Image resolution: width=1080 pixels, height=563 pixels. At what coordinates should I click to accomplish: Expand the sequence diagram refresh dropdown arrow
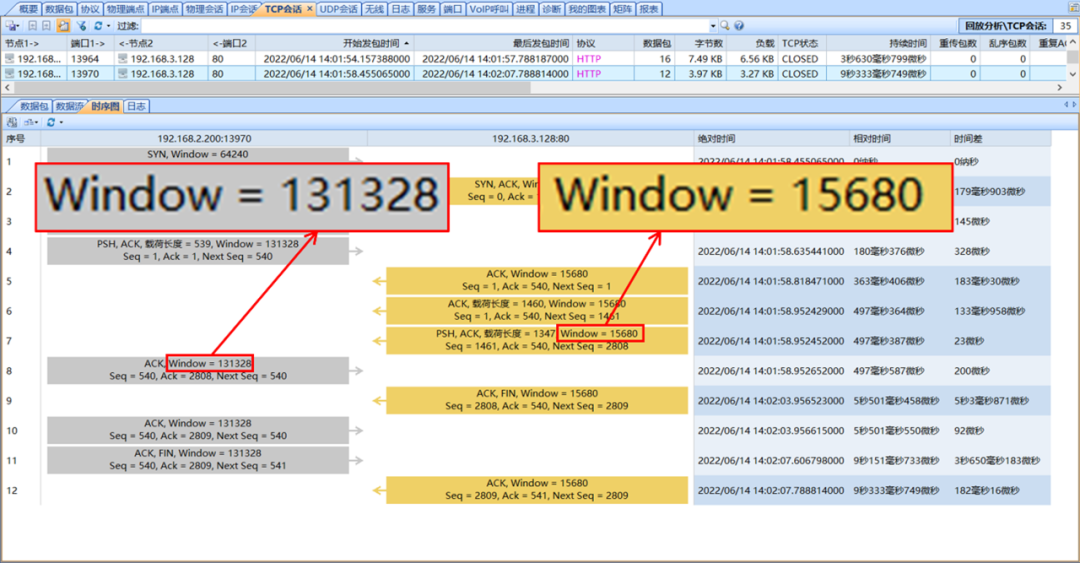click(61, 122)
